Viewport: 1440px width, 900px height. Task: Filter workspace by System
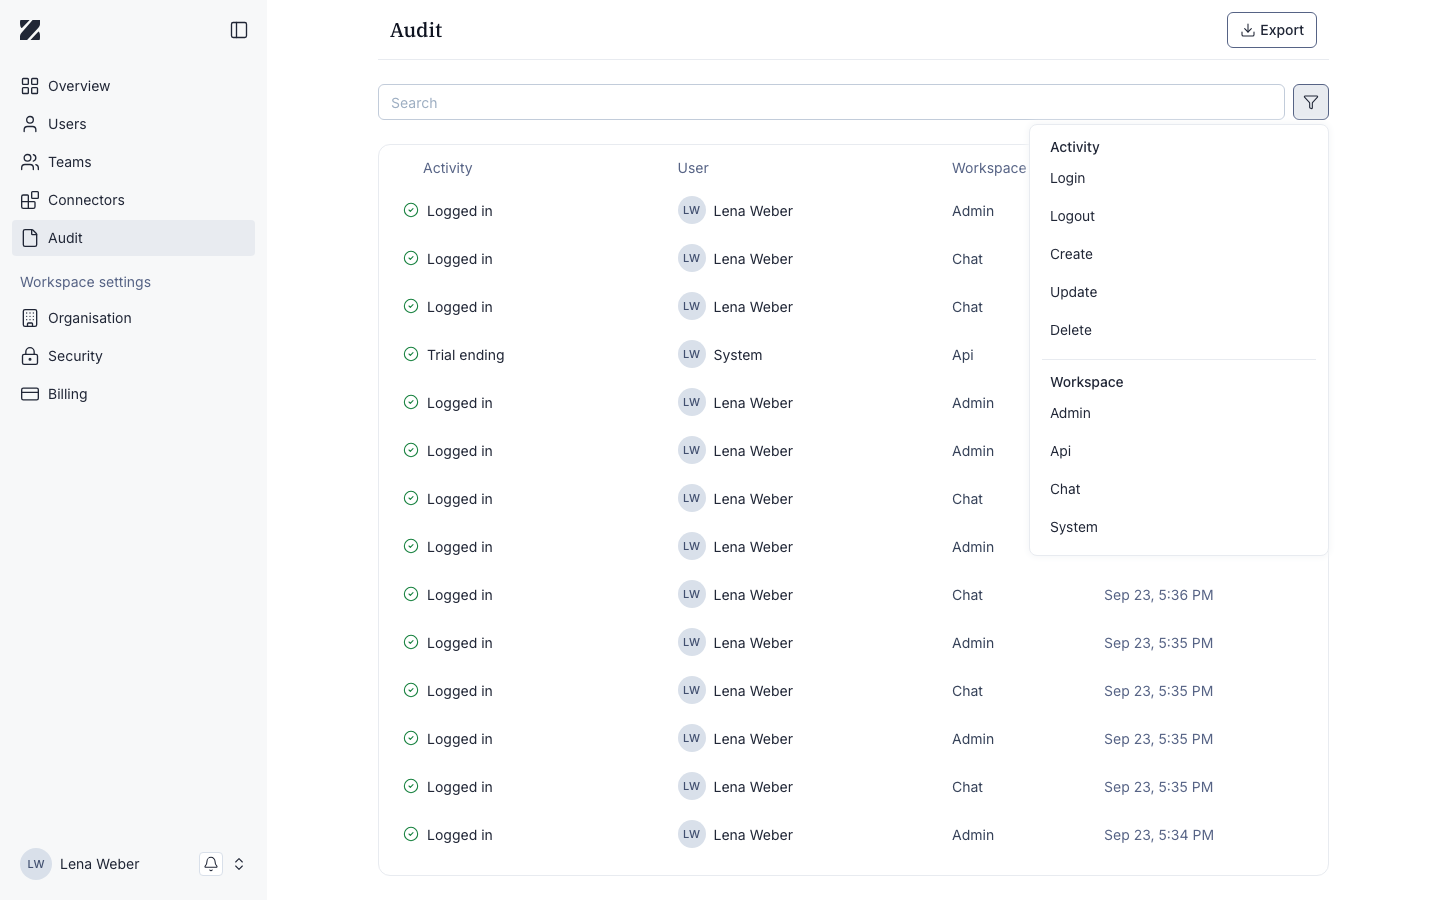(x=1179, y=527)
